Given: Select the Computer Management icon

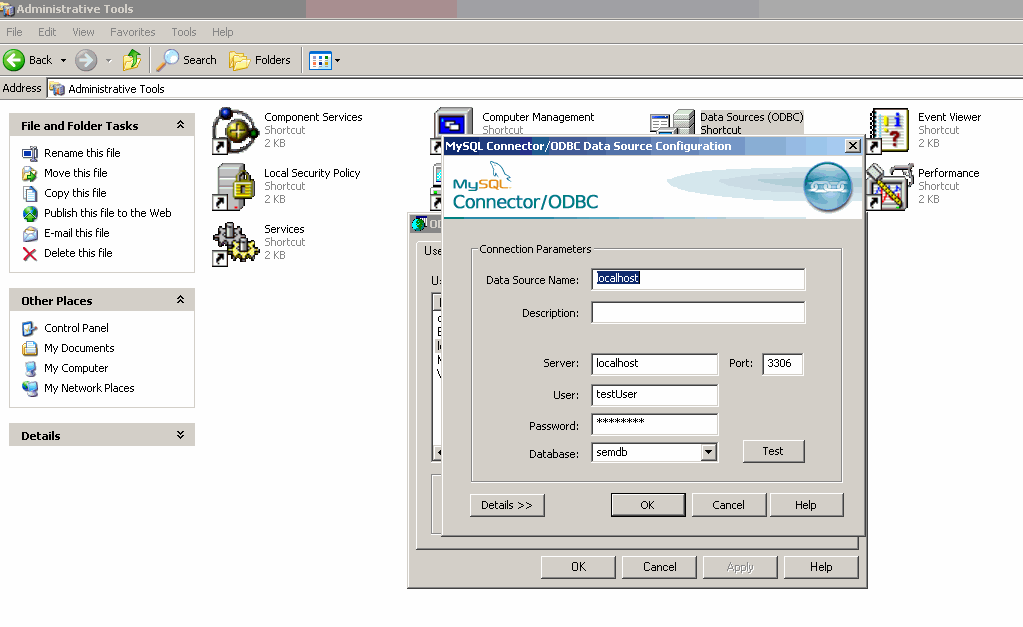Looking at the screenshot, I should click(x=453, y=121).
